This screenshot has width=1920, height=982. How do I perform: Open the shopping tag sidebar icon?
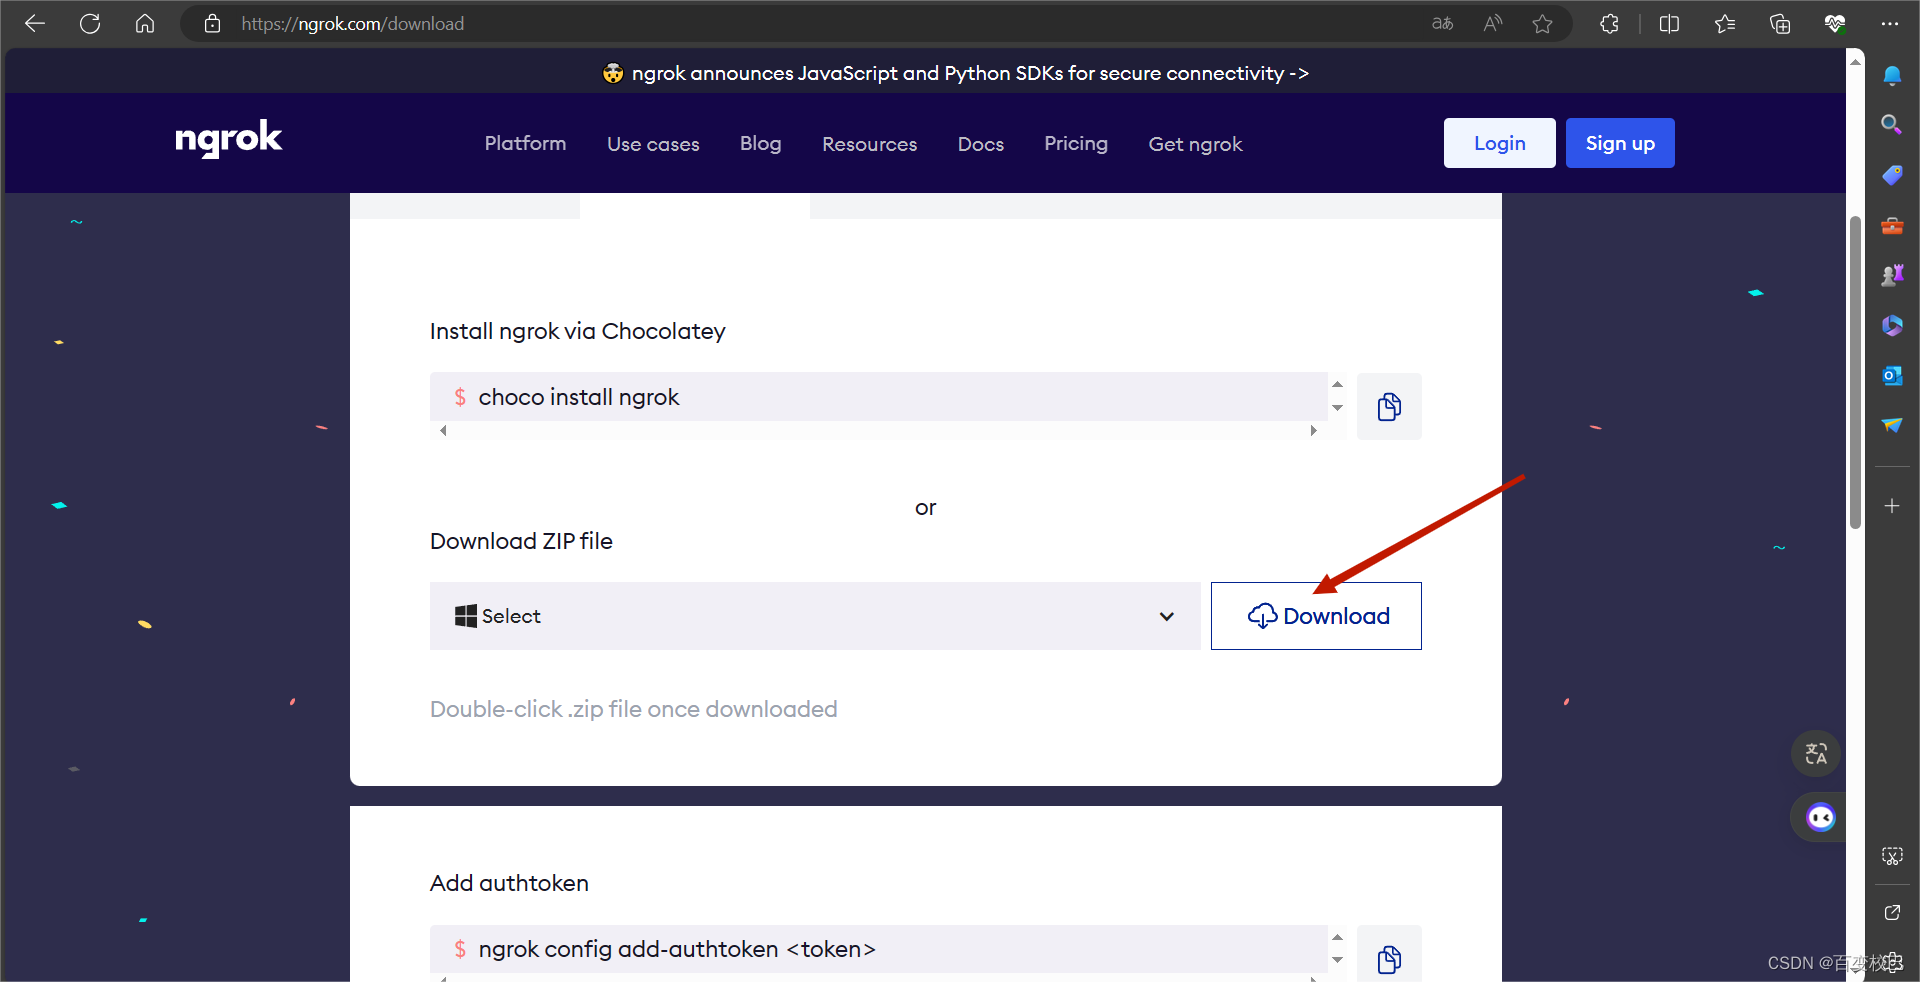tap(1892, 175)
